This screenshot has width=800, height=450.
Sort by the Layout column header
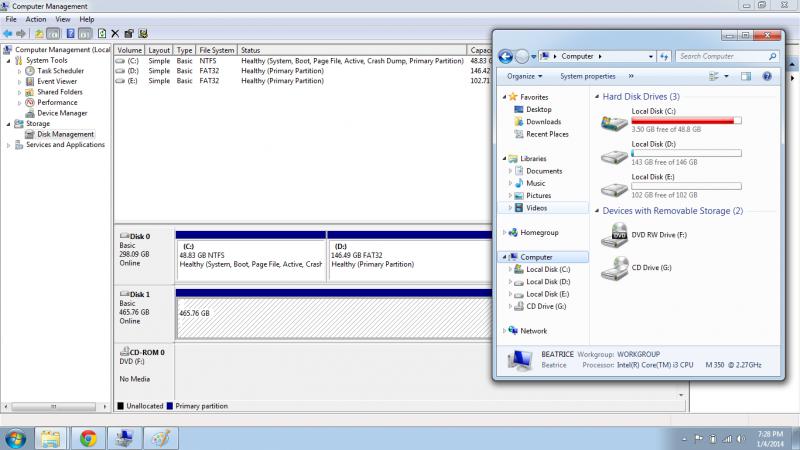[159, 50]
